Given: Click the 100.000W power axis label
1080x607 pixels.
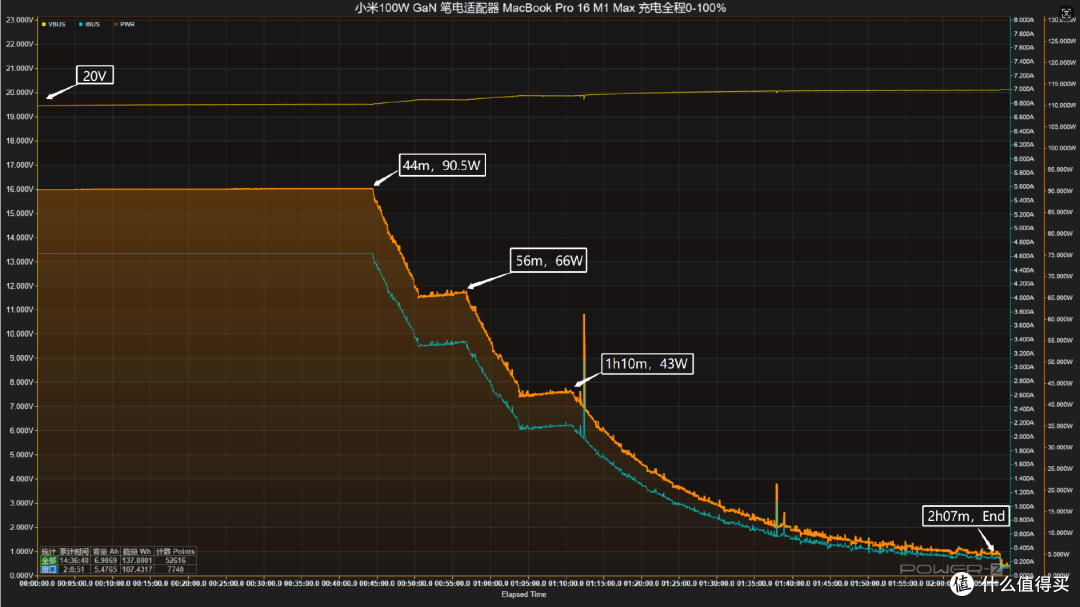Looking at the screenshot, I should pos(1061,148).
